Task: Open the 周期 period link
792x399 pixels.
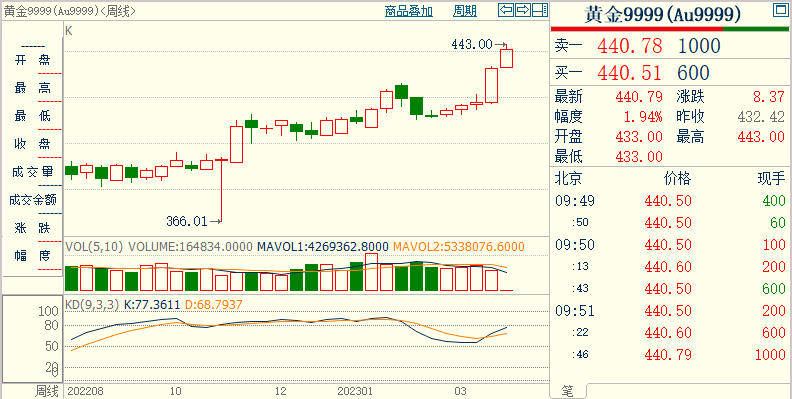Action: click(x=465, y=11)
